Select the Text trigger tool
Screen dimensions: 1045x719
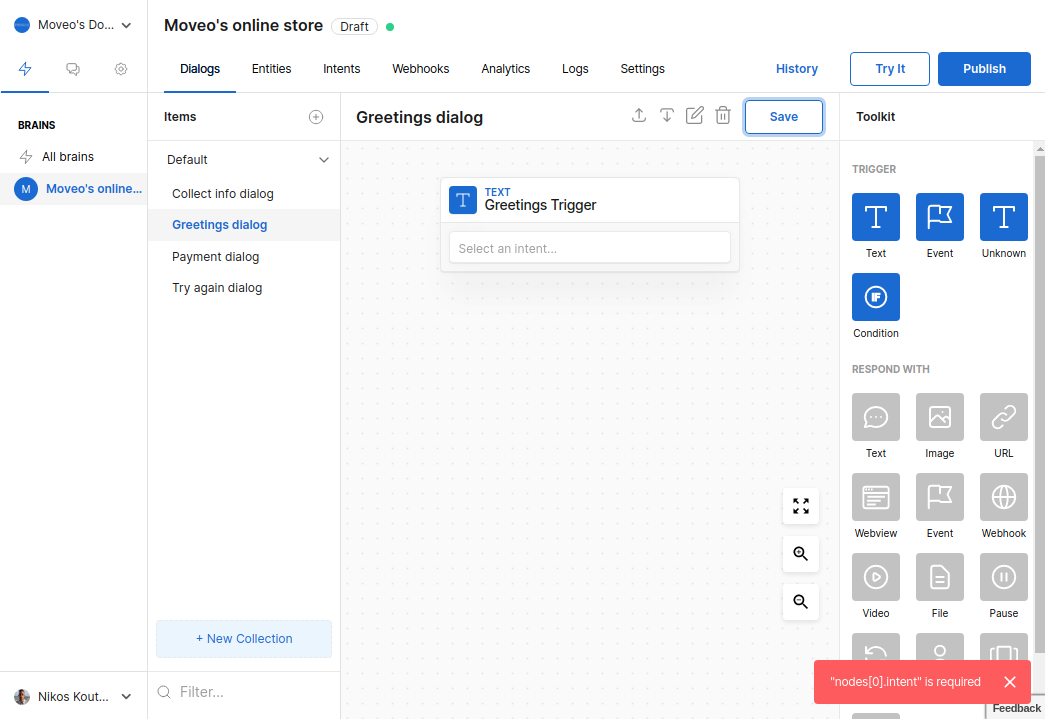[x=876, y=217]
